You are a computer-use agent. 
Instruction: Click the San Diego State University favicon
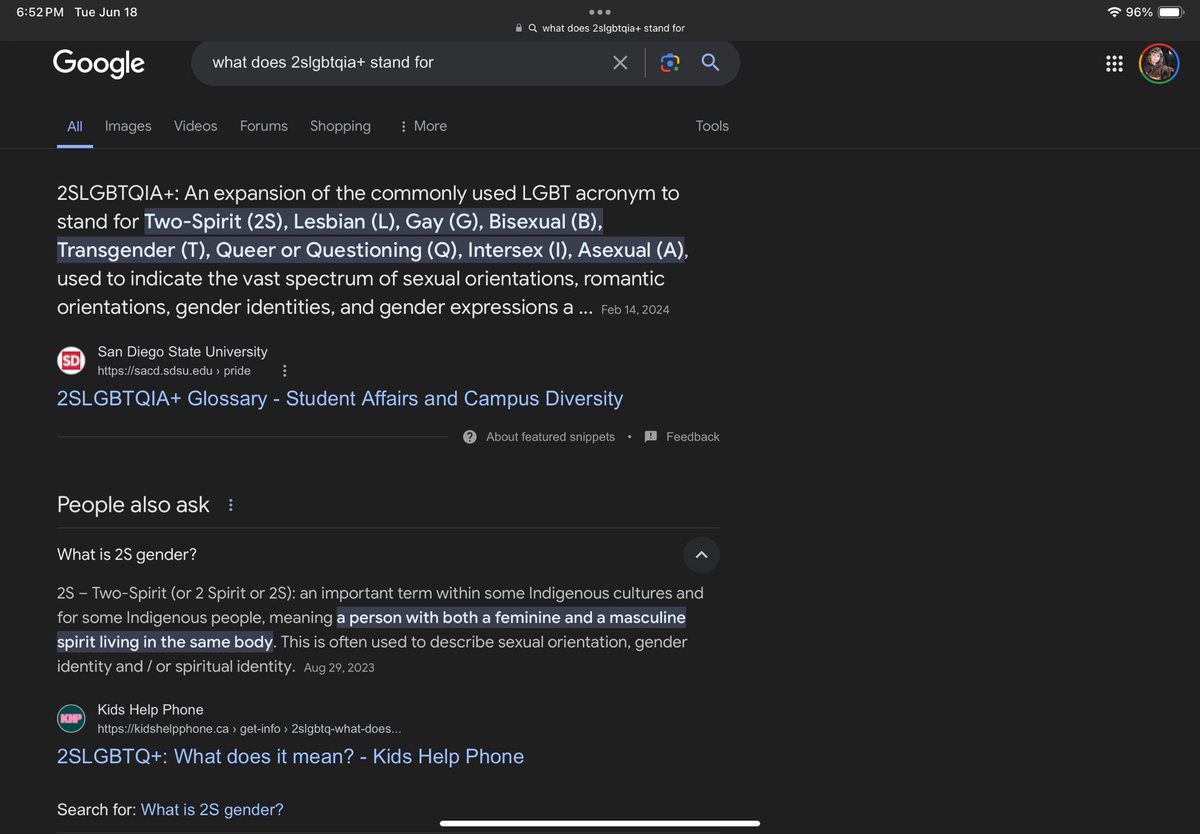click(71, 361)
